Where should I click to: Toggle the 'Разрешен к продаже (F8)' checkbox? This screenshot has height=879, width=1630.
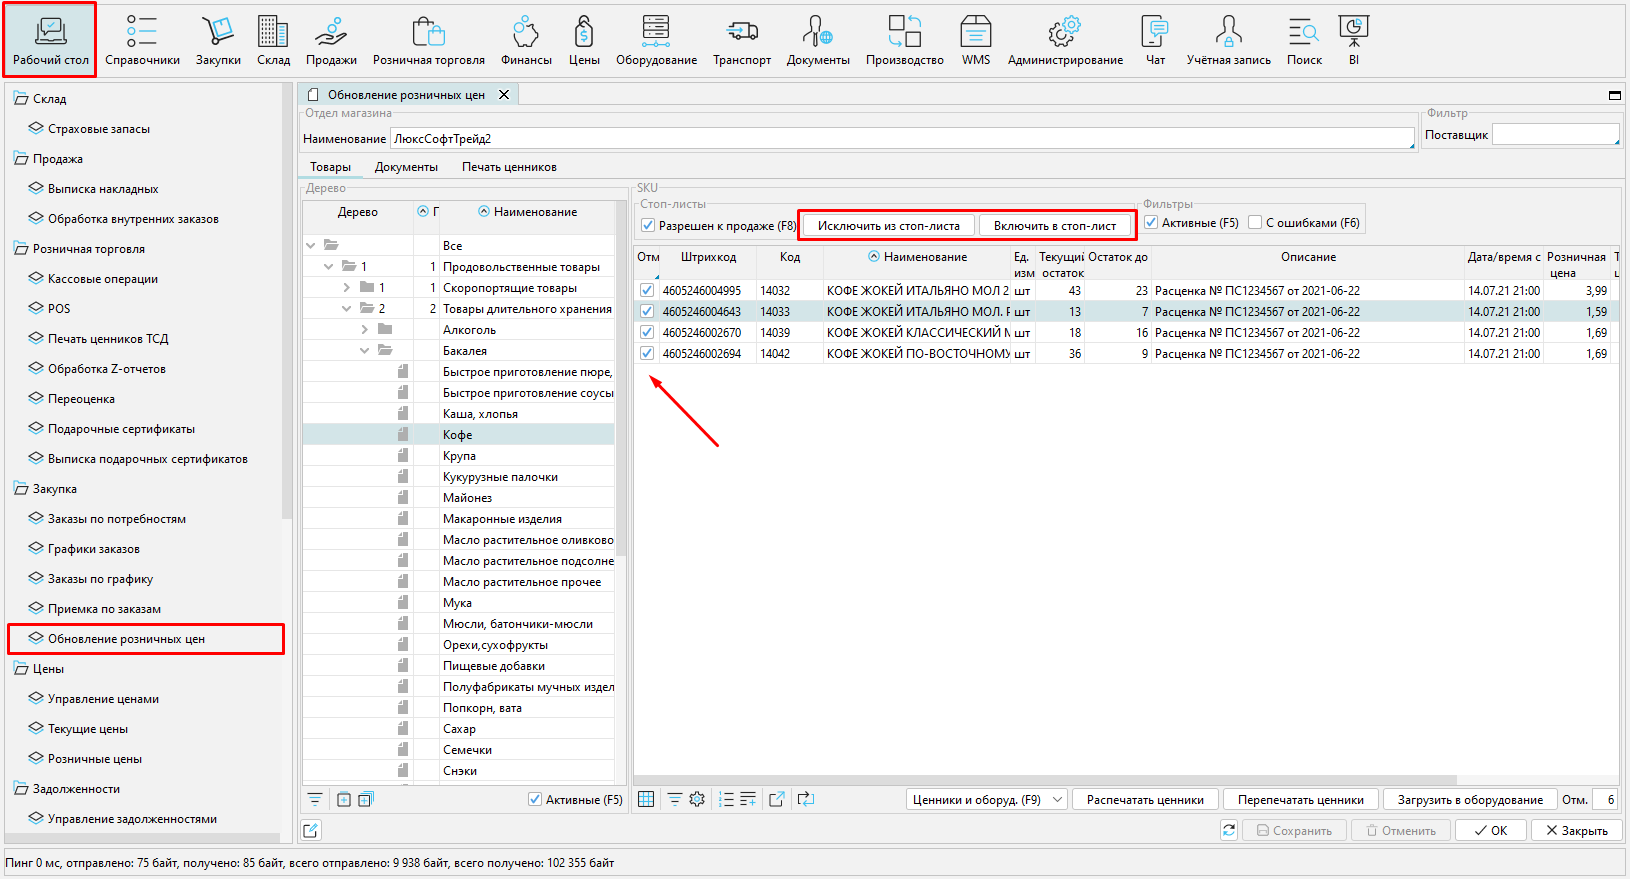[x=648, y=225]
